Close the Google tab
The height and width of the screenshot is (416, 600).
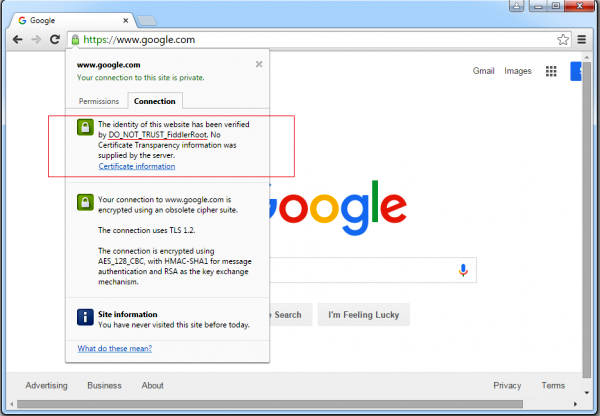126,21
